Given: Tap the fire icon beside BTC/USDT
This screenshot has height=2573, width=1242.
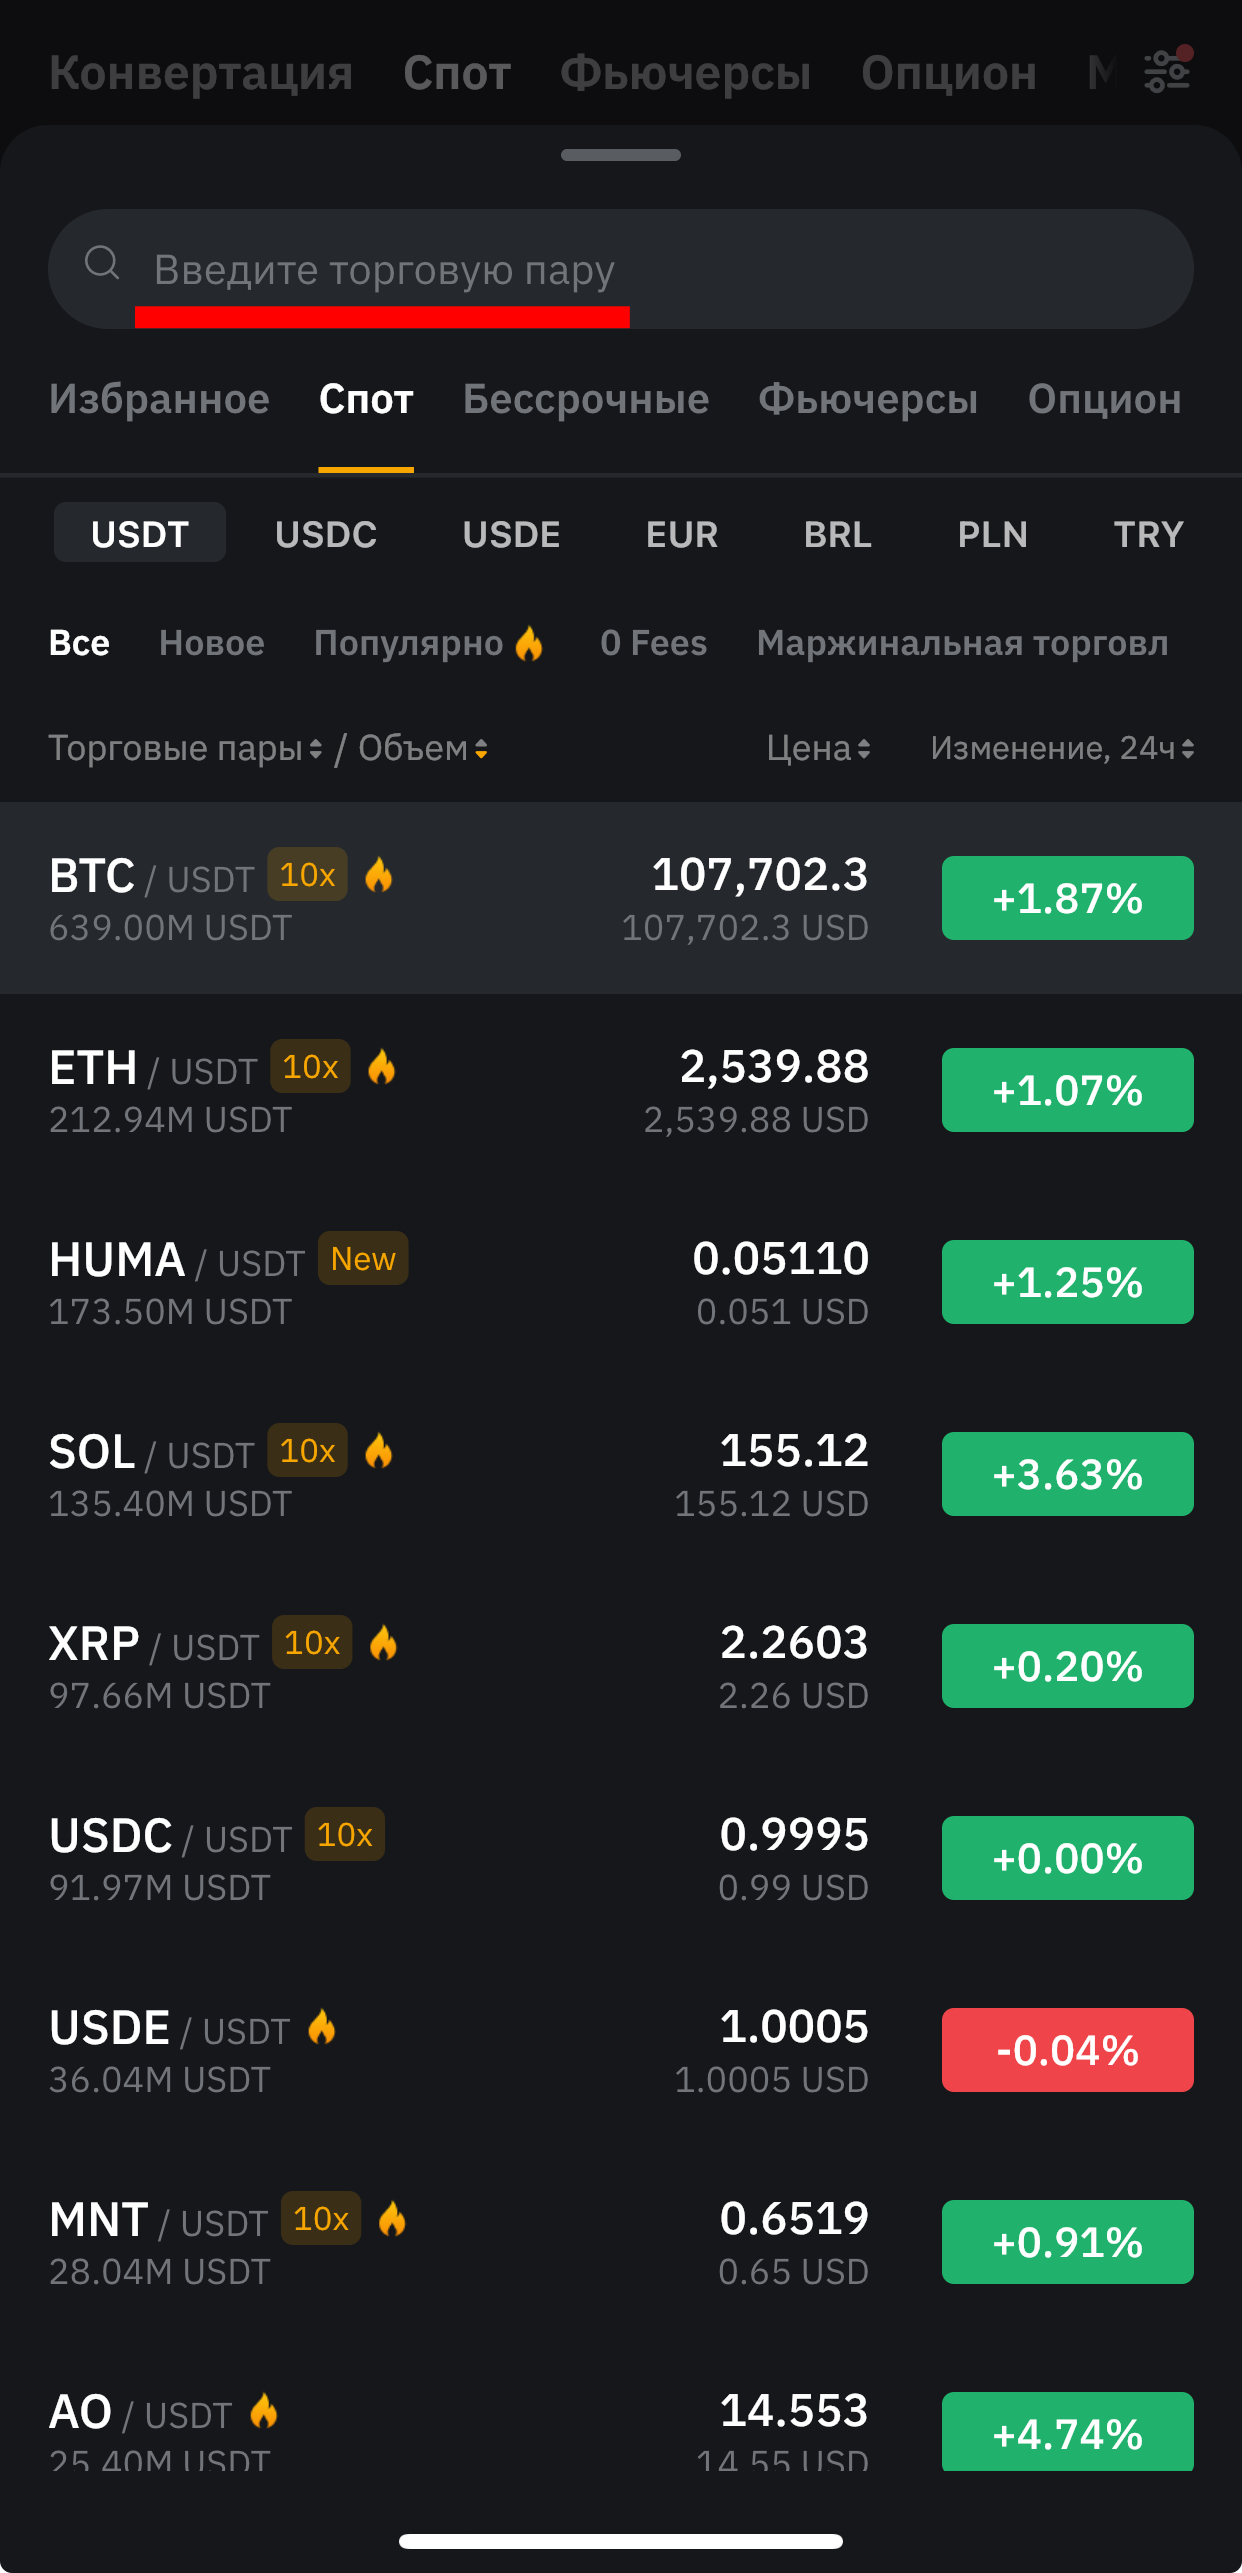Looking at the screenshot, I should point(379,875).
